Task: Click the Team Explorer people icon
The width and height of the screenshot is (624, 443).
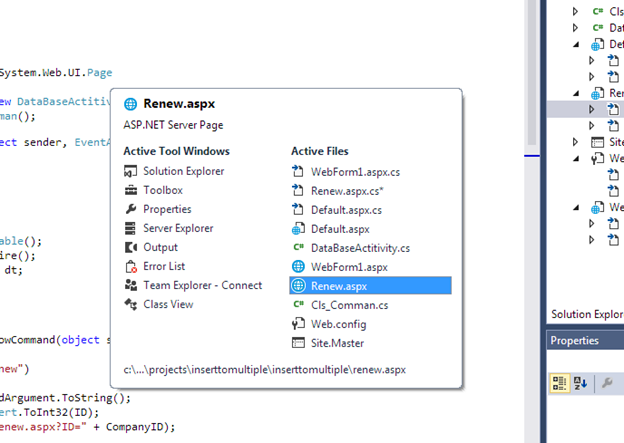Action: coord(131,285)
